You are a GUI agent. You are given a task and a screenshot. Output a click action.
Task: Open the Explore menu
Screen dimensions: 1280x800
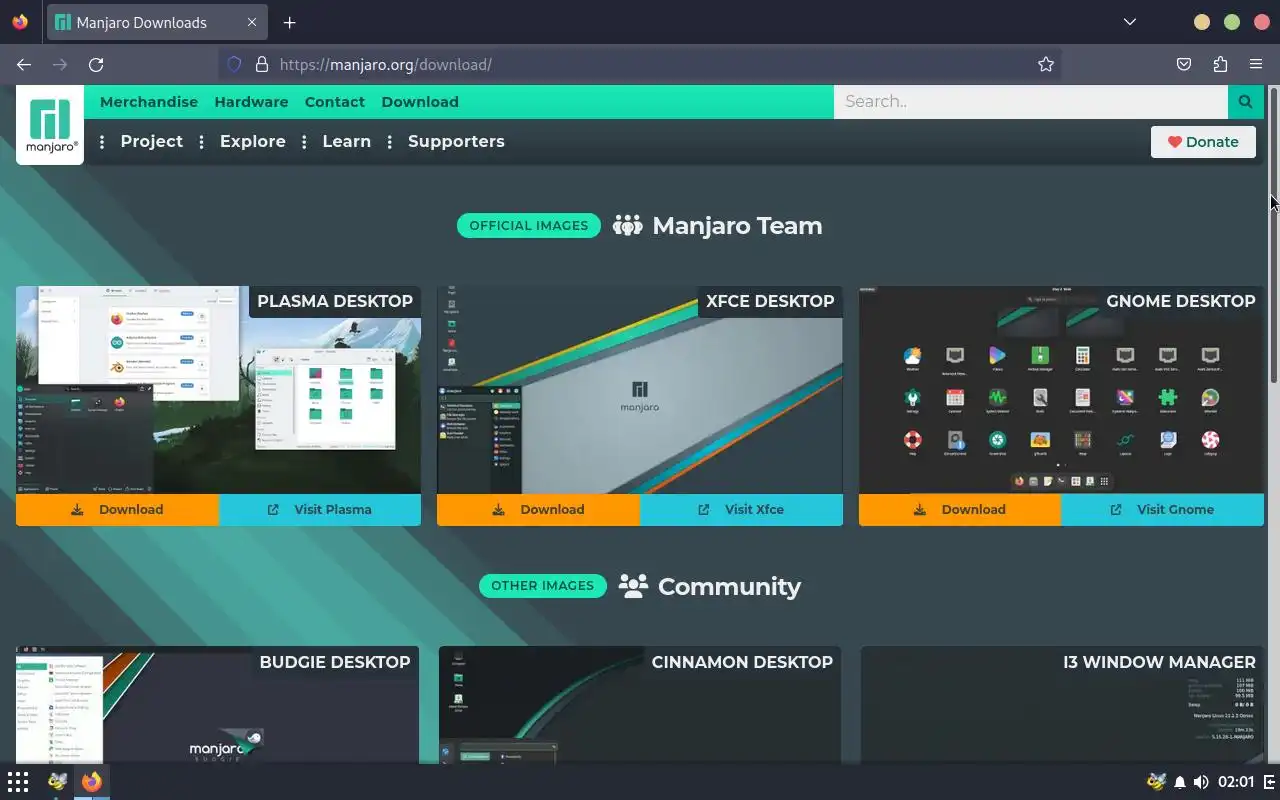[x=253, y=141]
